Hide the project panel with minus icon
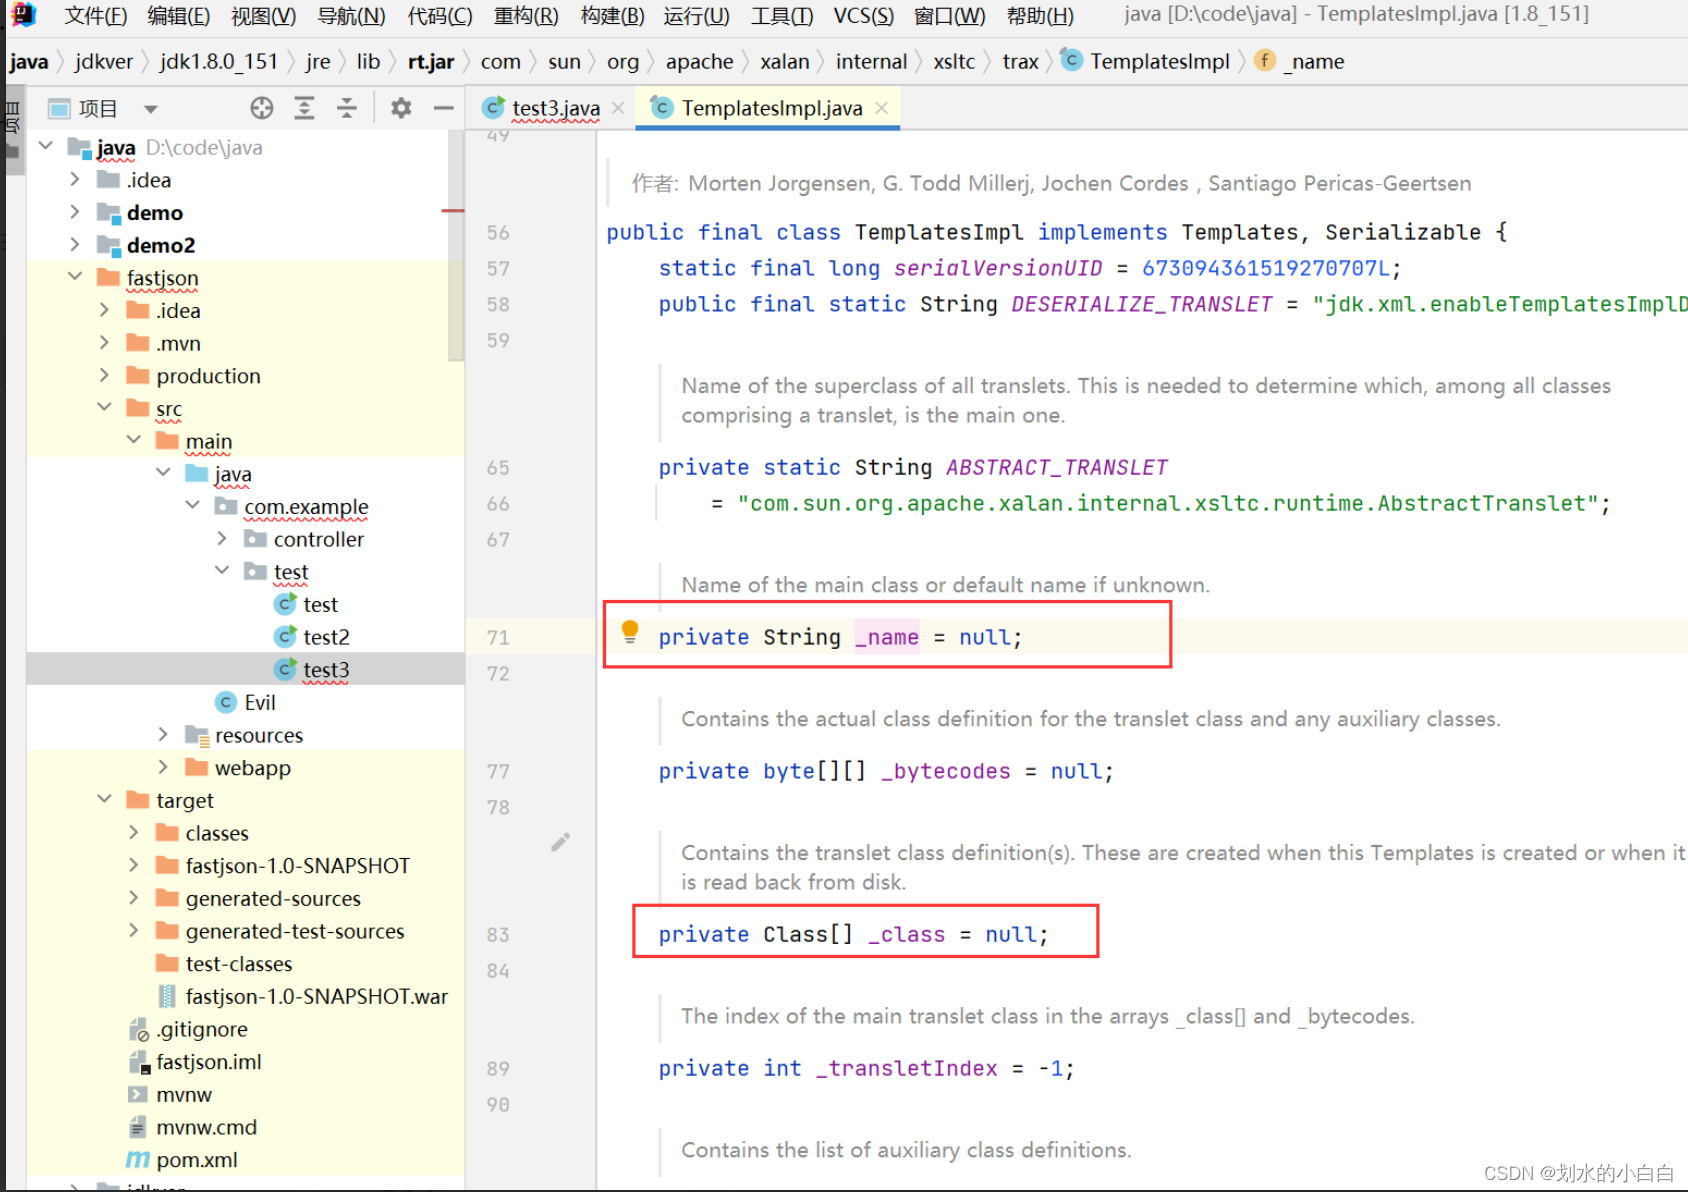Viewport: 1688px width, 1192px height. (443, 108)
